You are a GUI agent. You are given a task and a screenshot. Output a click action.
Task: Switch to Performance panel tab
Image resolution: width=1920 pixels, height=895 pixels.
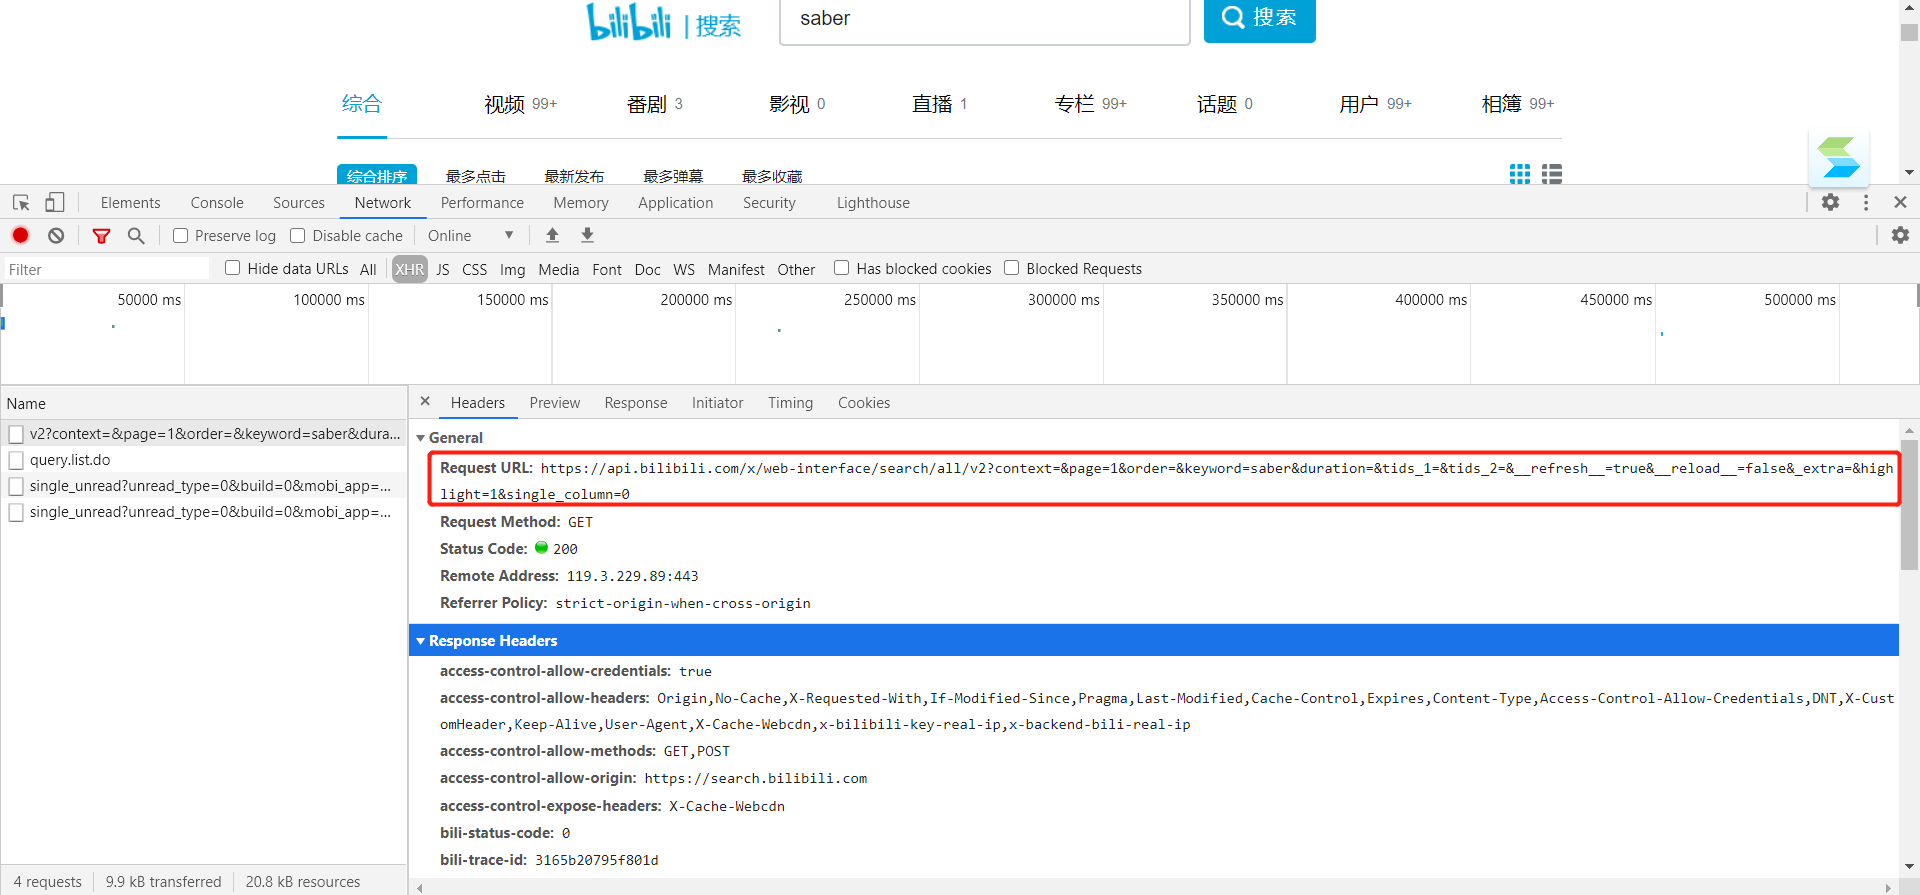click(482, 203)
